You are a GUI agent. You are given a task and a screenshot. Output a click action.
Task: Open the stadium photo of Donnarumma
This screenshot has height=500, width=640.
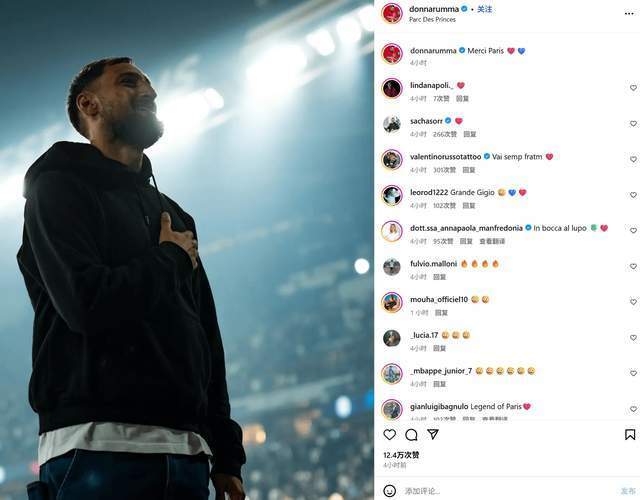click(x=187, y=250)
